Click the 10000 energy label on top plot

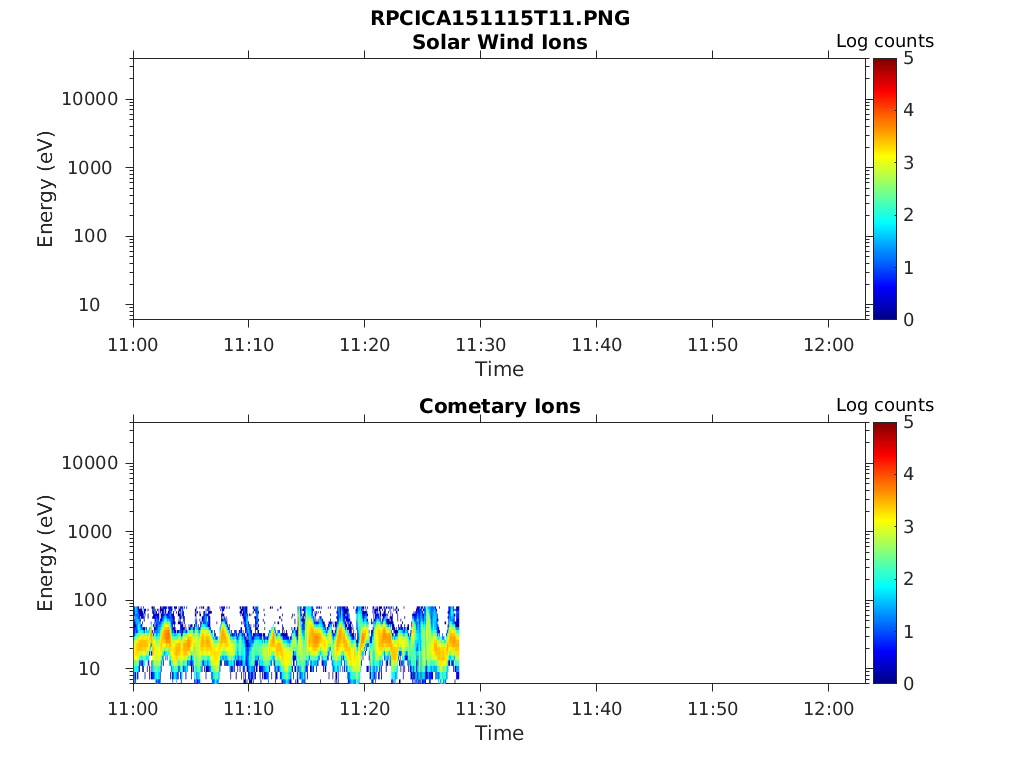tap(89, 99)
